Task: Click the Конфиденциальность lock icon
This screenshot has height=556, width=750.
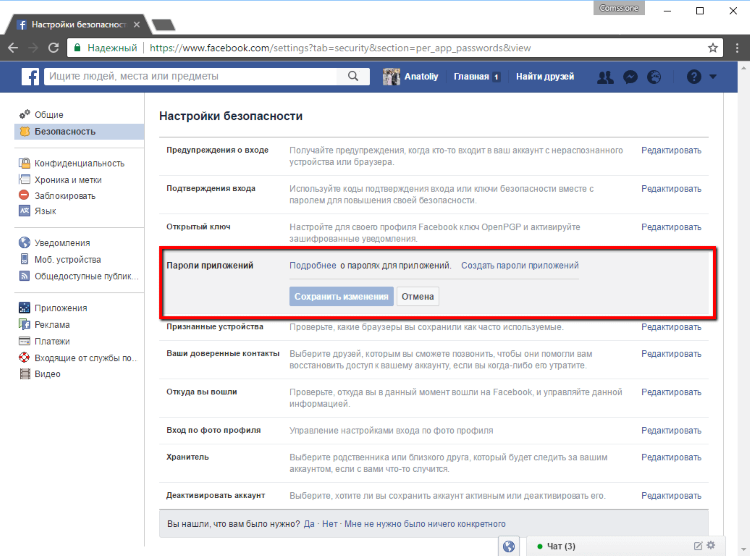Action: (x=24, y=163)
